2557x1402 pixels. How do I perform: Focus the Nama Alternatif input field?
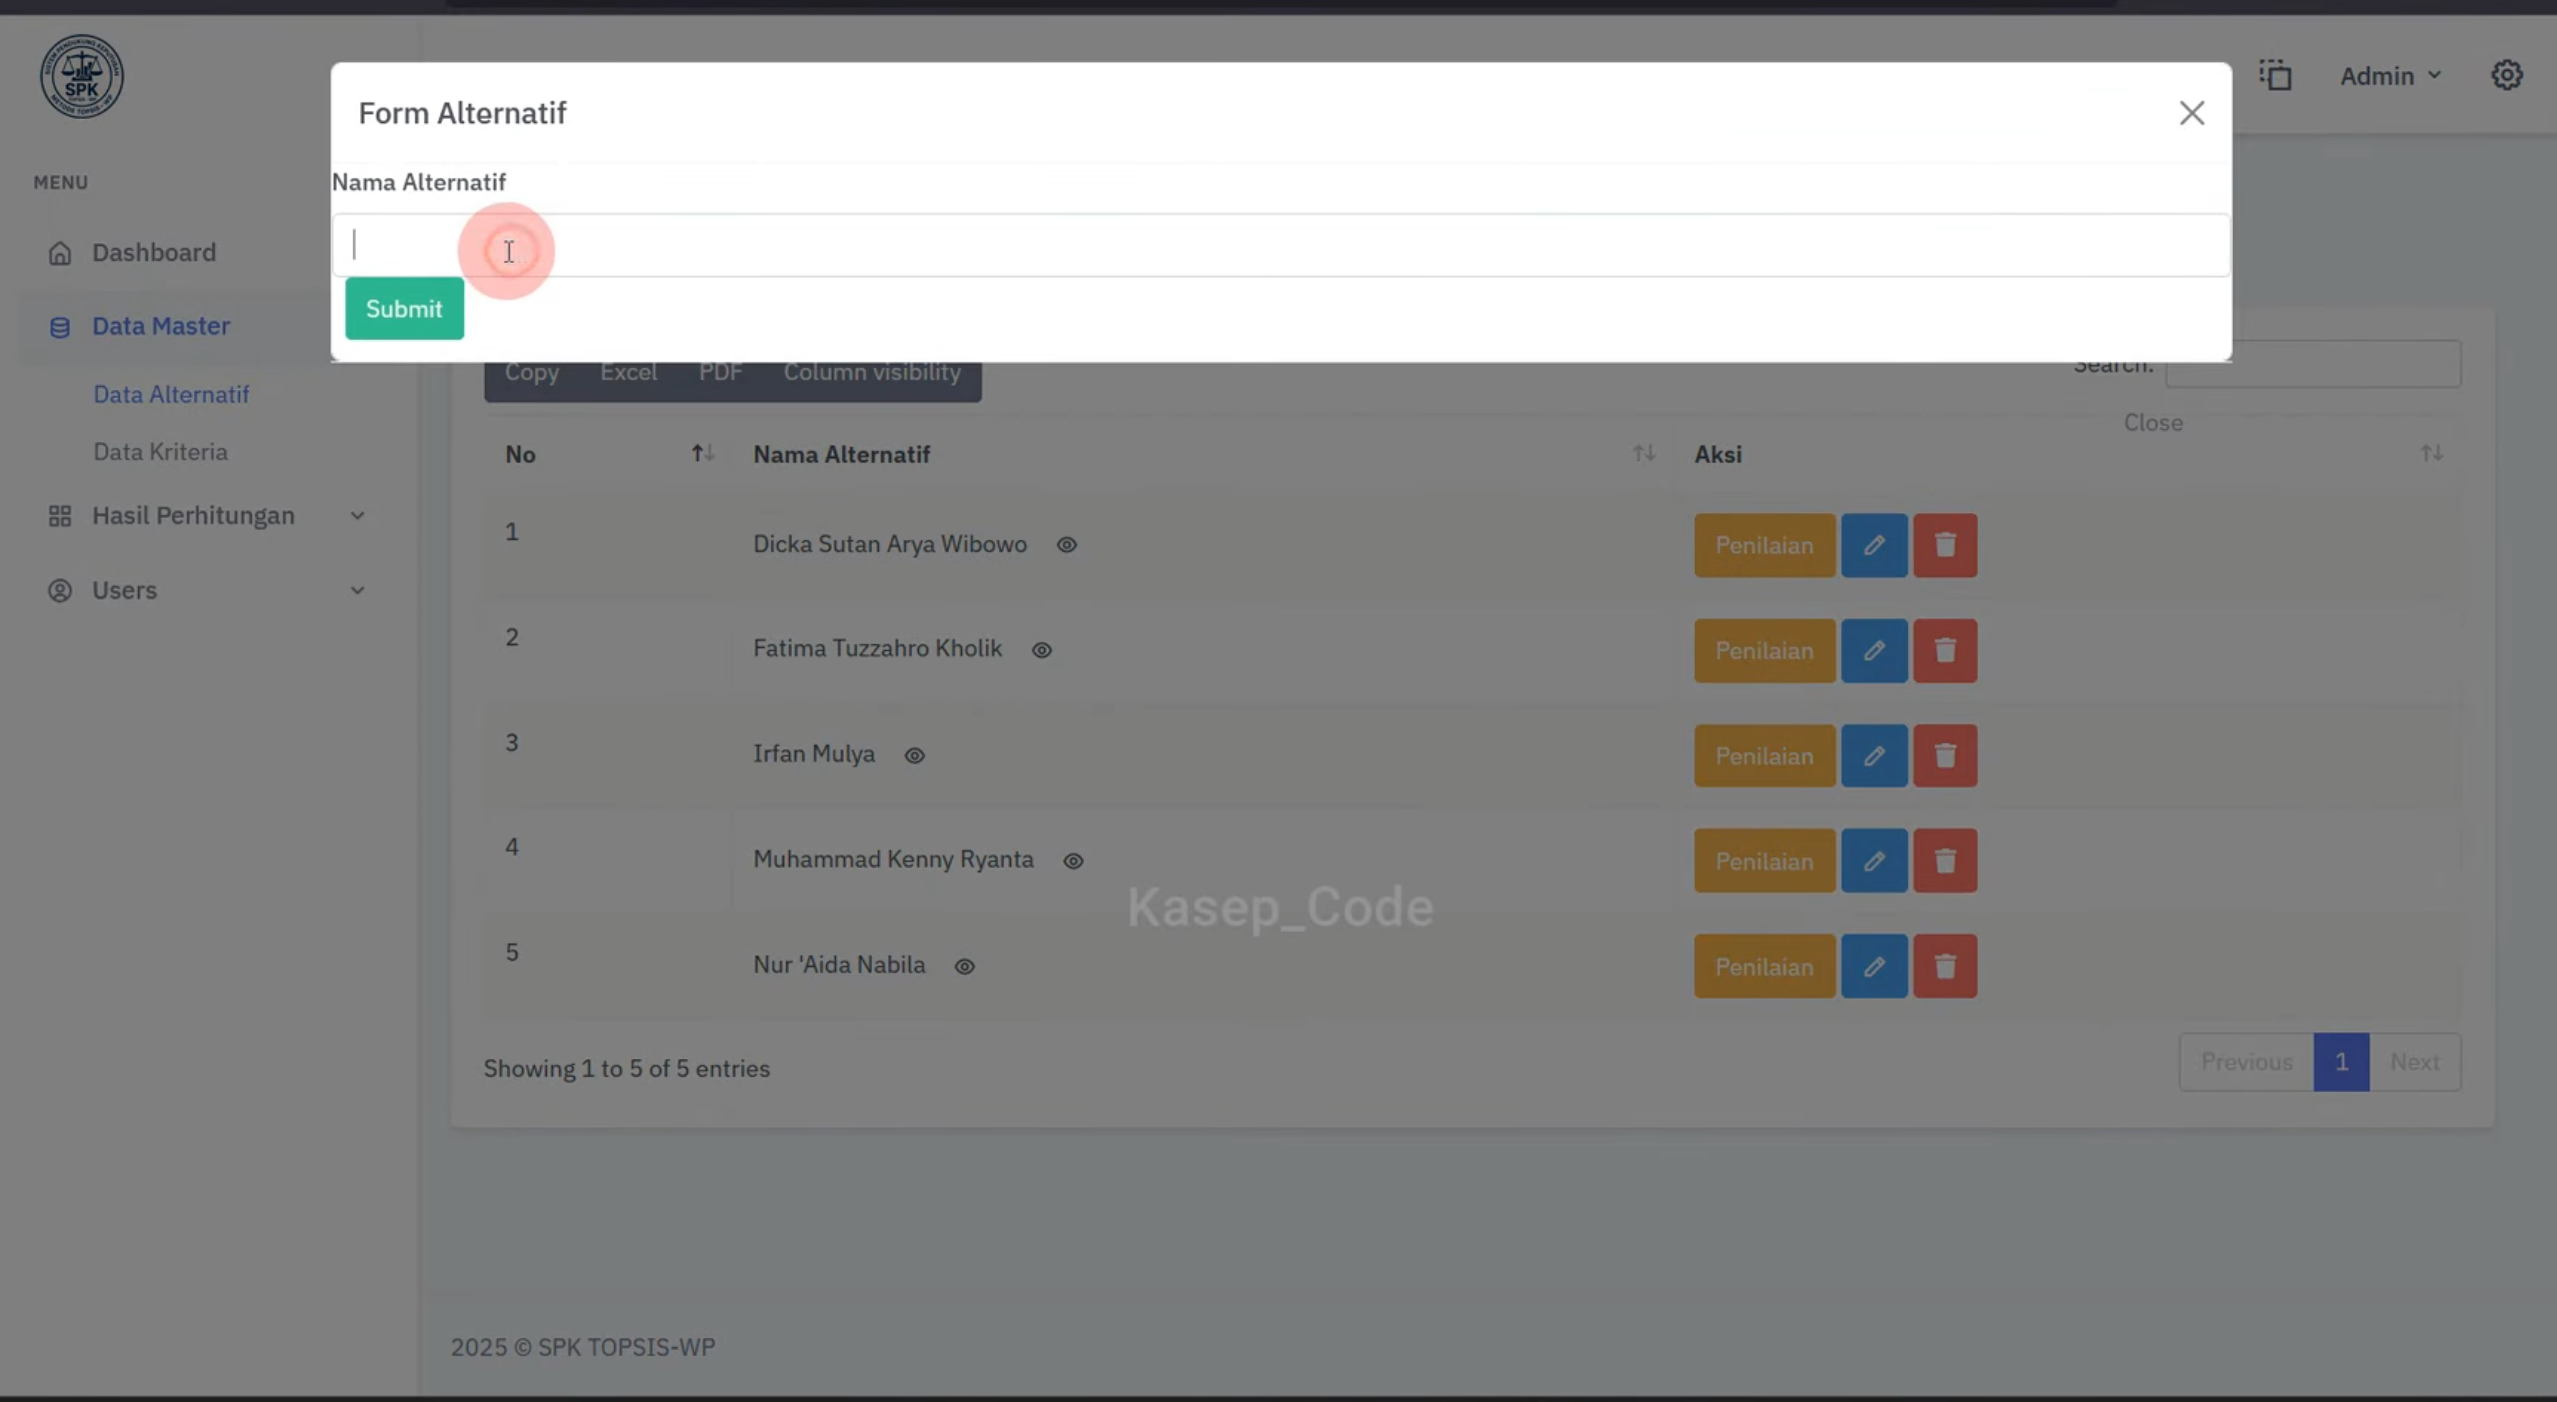click(x=1281, y=245)
